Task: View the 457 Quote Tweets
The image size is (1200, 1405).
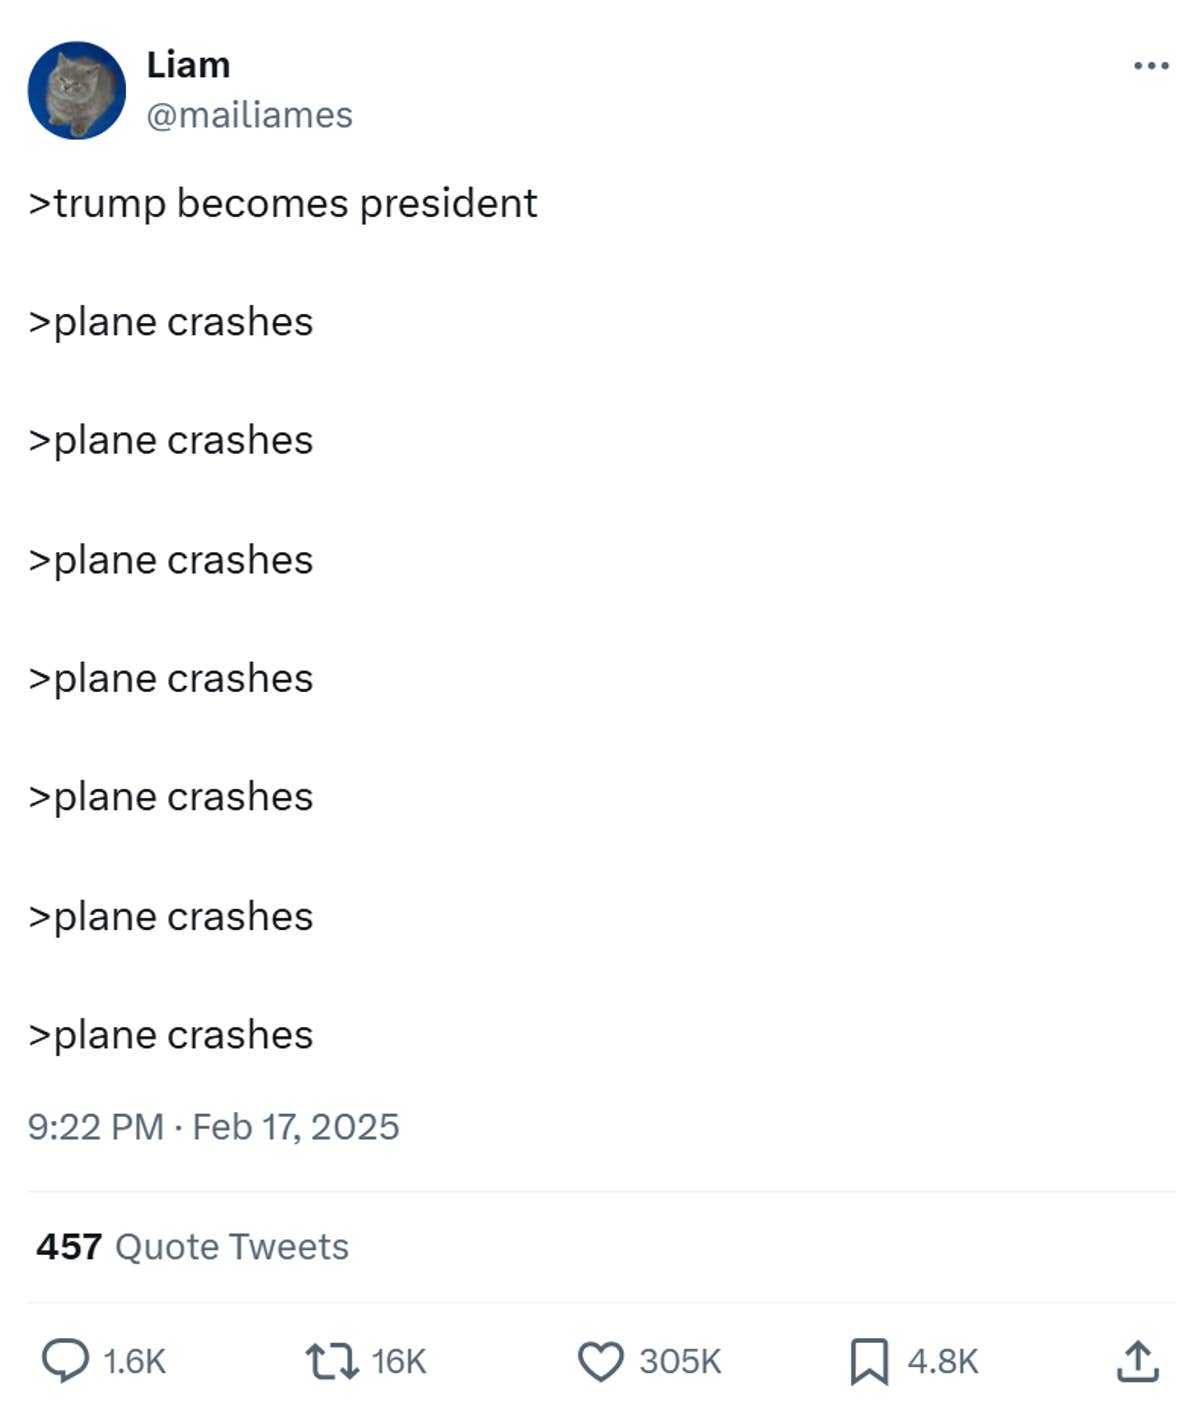Action: pos(193,1247)
